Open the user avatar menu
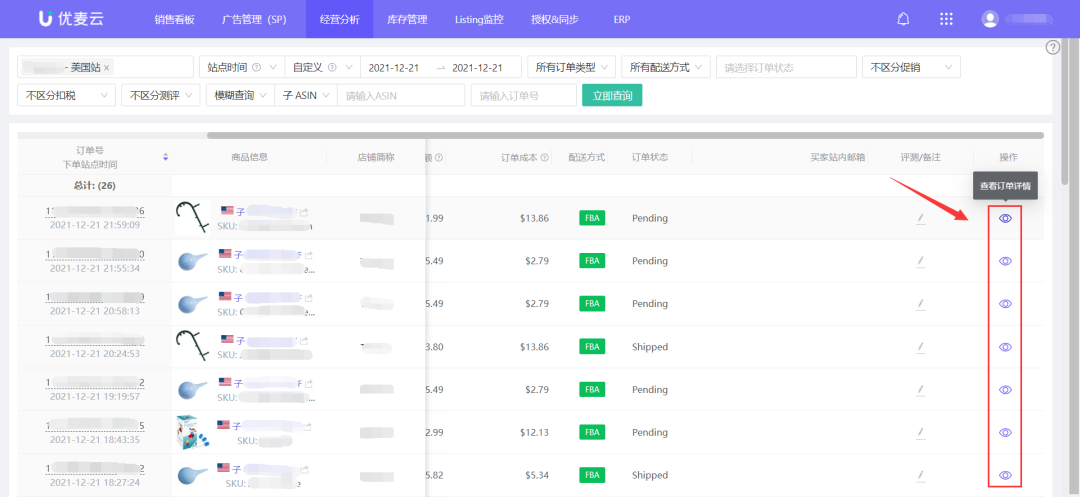 click(990, 19)
